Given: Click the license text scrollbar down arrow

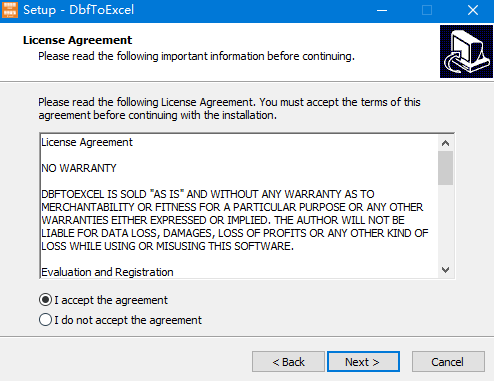Looking at the screenshot, I should click(x=445, y=270).
